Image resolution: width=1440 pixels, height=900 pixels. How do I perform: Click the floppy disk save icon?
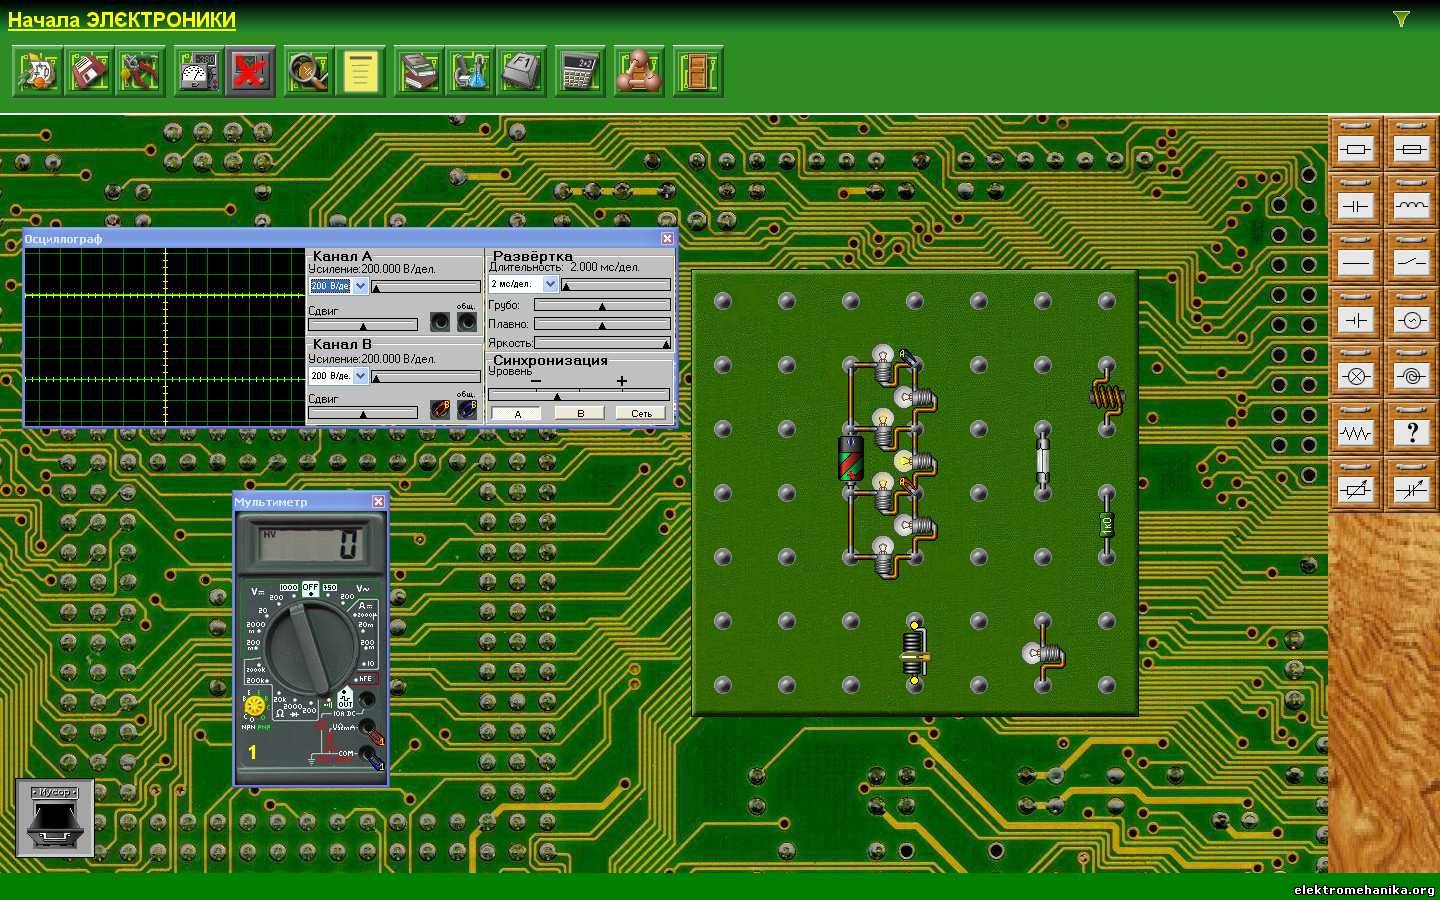(x=90, y=72)
